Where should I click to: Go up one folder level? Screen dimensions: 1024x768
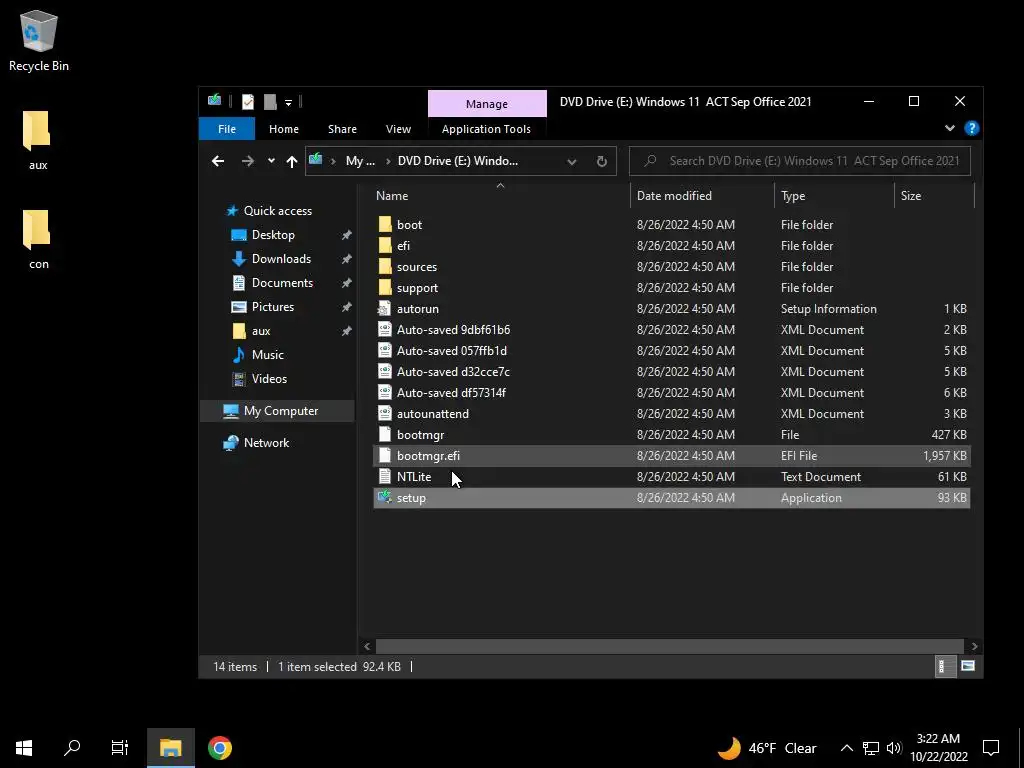[x=292, y=161]
